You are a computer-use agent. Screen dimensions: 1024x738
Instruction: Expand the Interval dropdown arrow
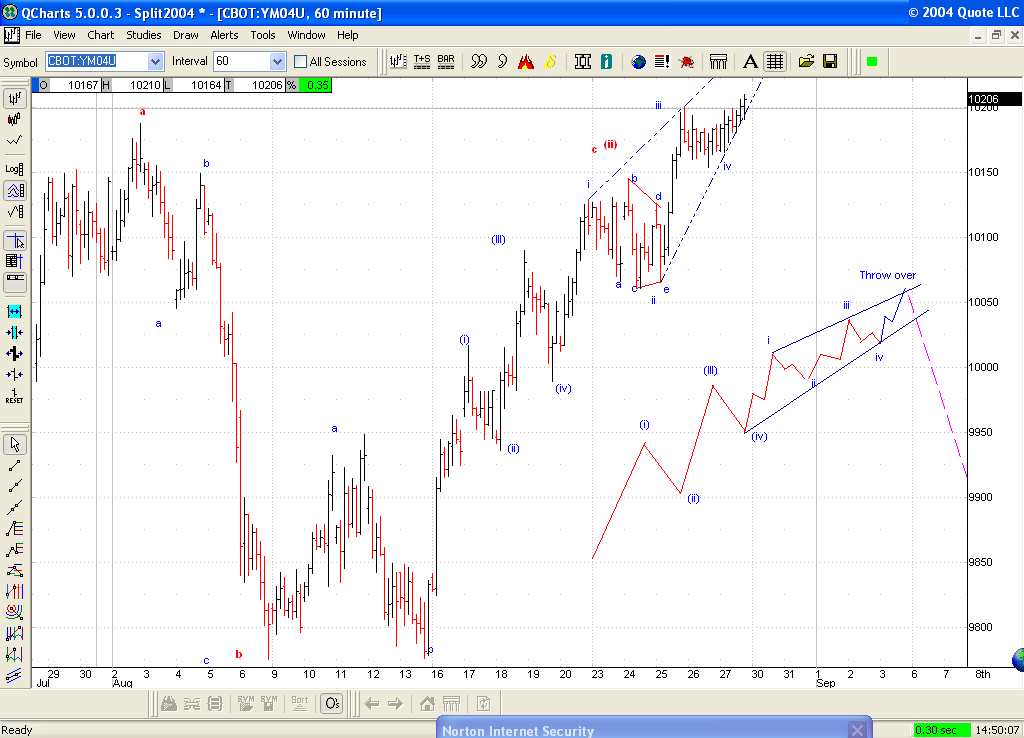pyautogui.click(x=278, y=62)
